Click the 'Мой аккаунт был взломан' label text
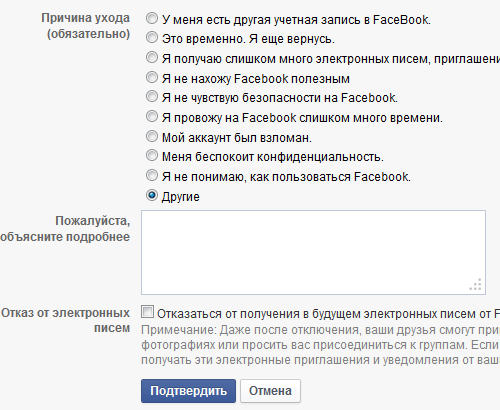The height and width of the screenshot is (410, 500). [237, 138]
